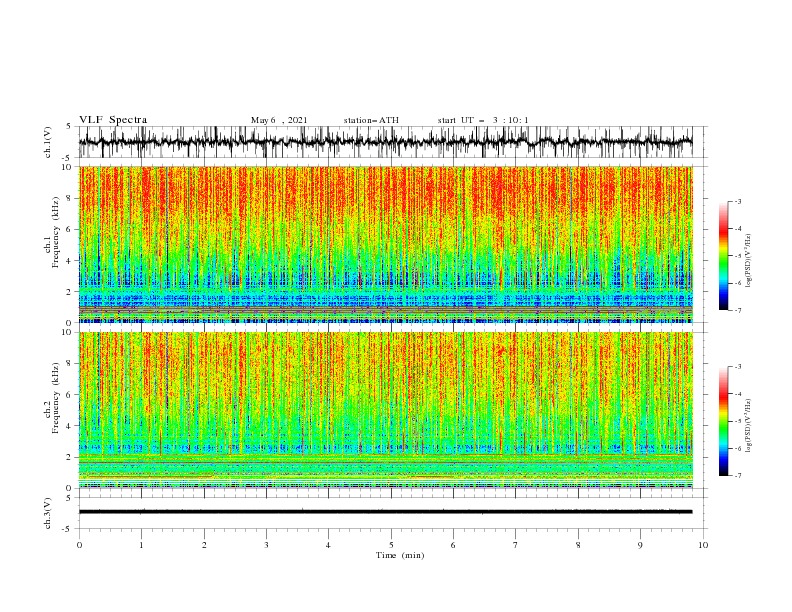Click the ch.1 colorbar '-7' tick label
This screenshot has height=612, width=792.
coord(737,310)
